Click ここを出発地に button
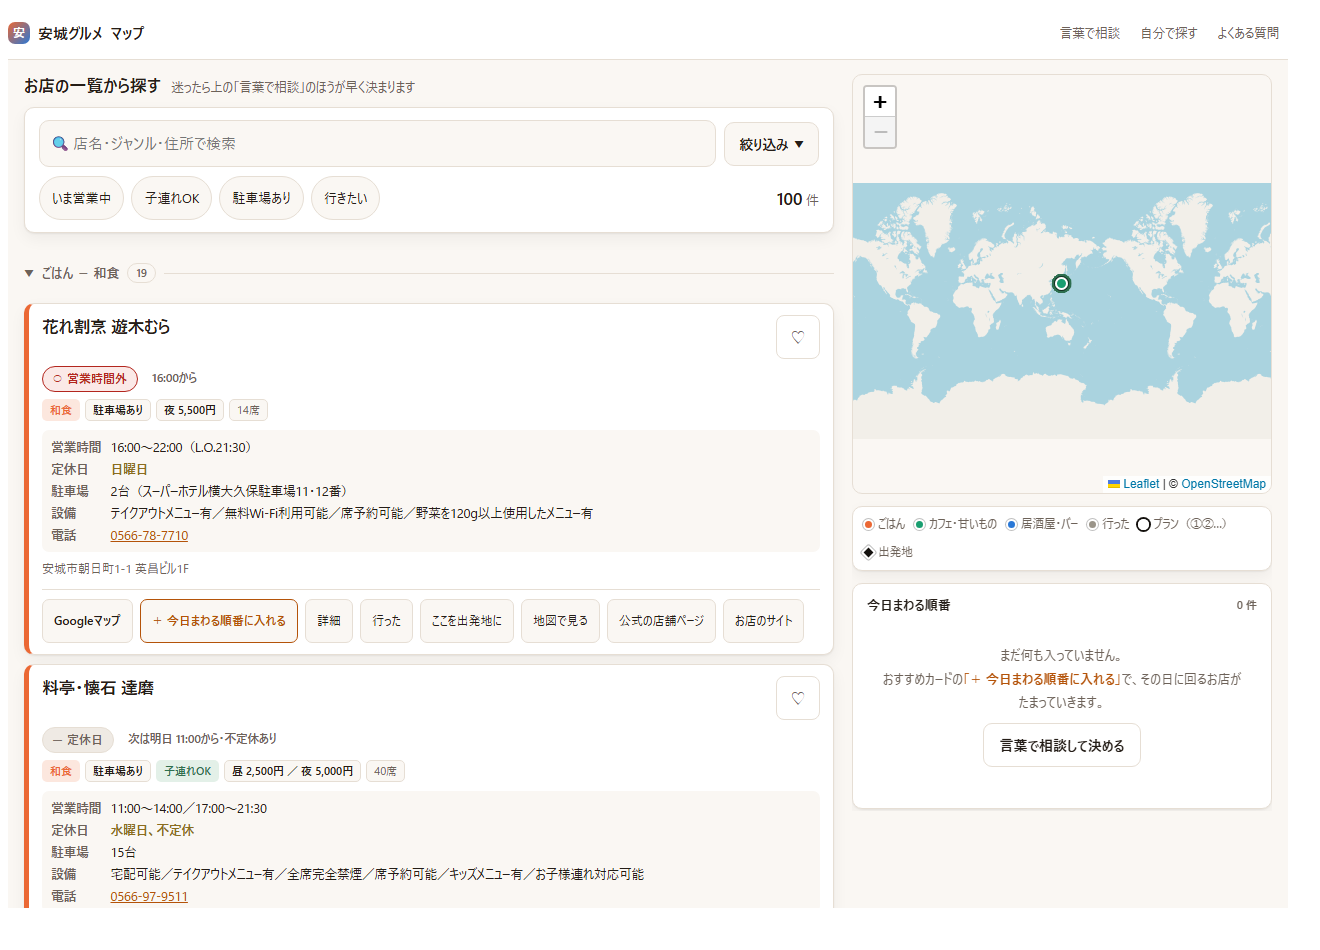The height and width of the screenshot is (950, 1320). (467, 621)
